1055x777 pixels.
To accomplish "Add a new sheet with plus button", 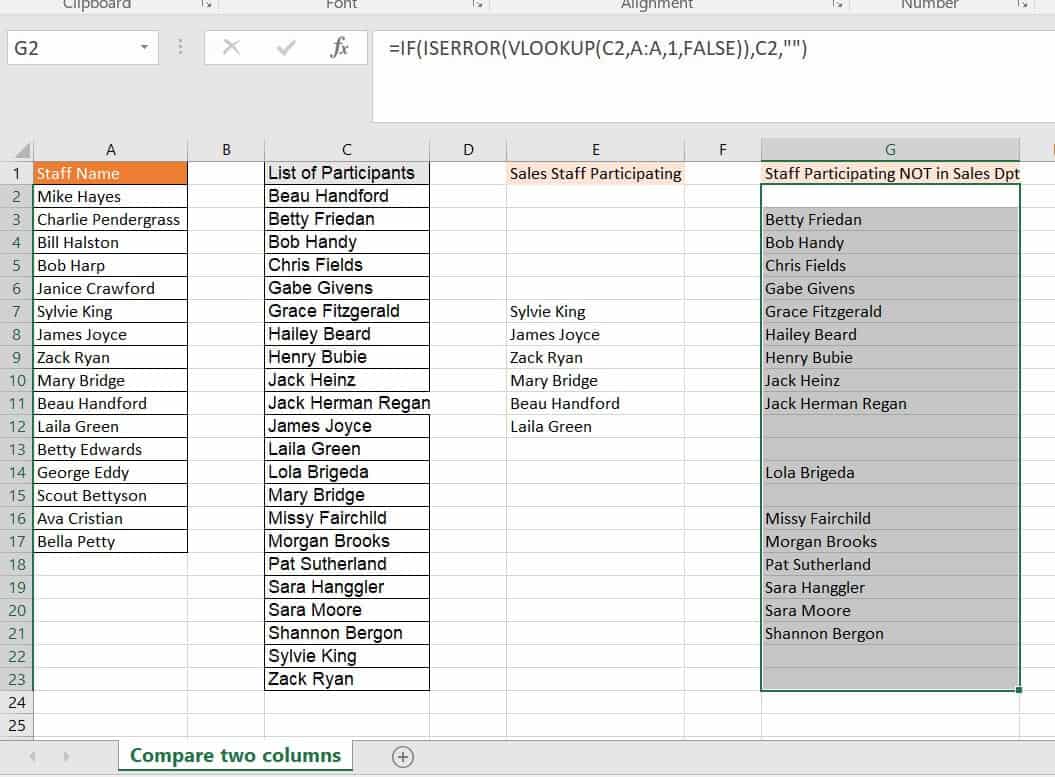I will [403, 757].
